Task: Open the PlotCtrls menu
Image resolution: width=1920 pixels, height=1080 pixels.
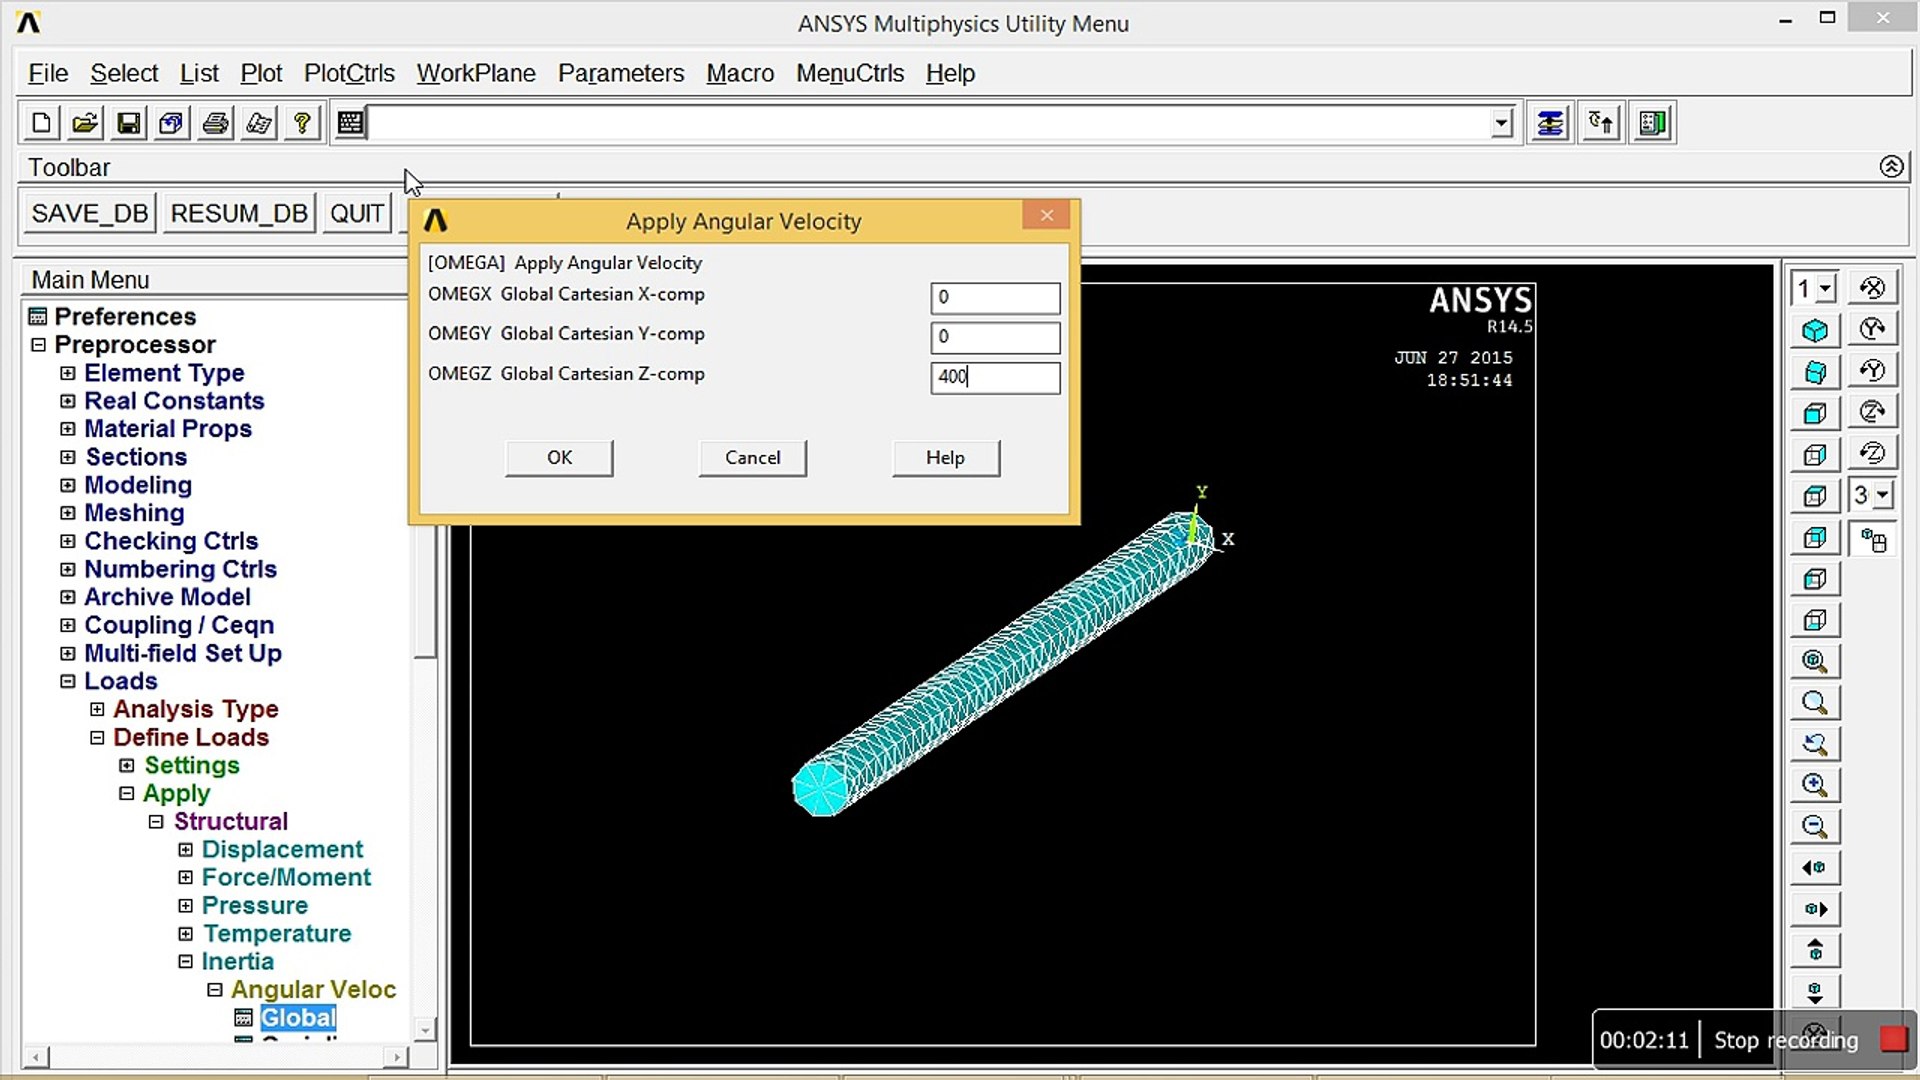Action: 349,73
